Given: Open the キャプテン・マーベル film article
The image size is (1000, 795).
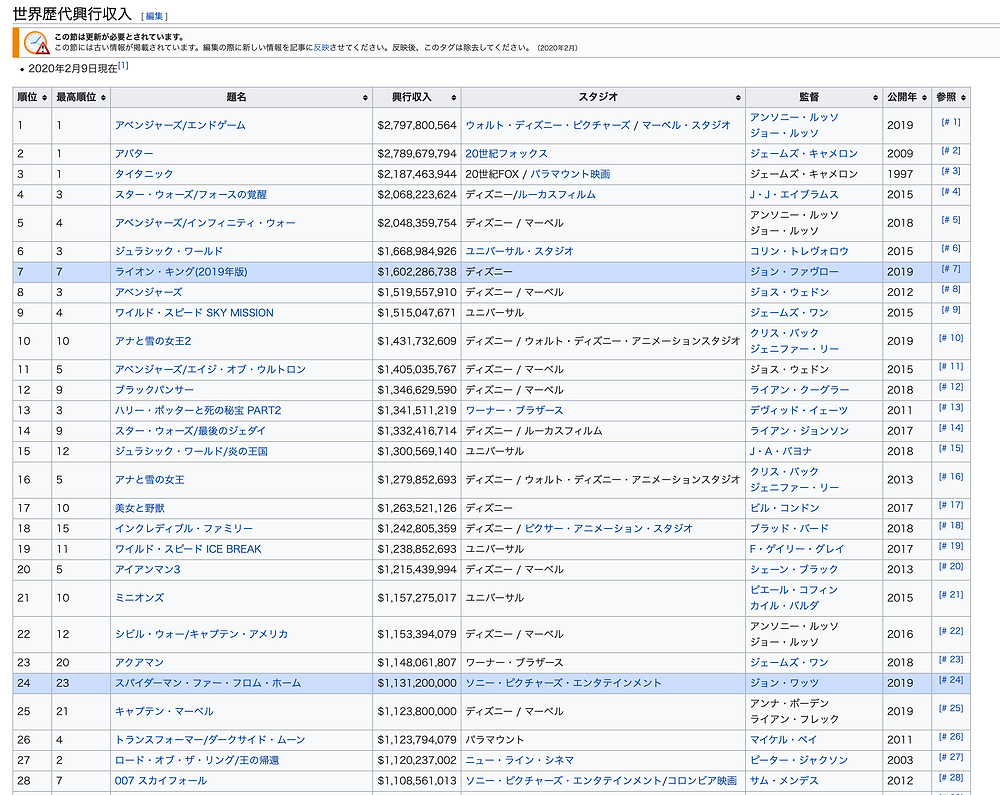Looking at the screenshot, I should pos(164,711).
